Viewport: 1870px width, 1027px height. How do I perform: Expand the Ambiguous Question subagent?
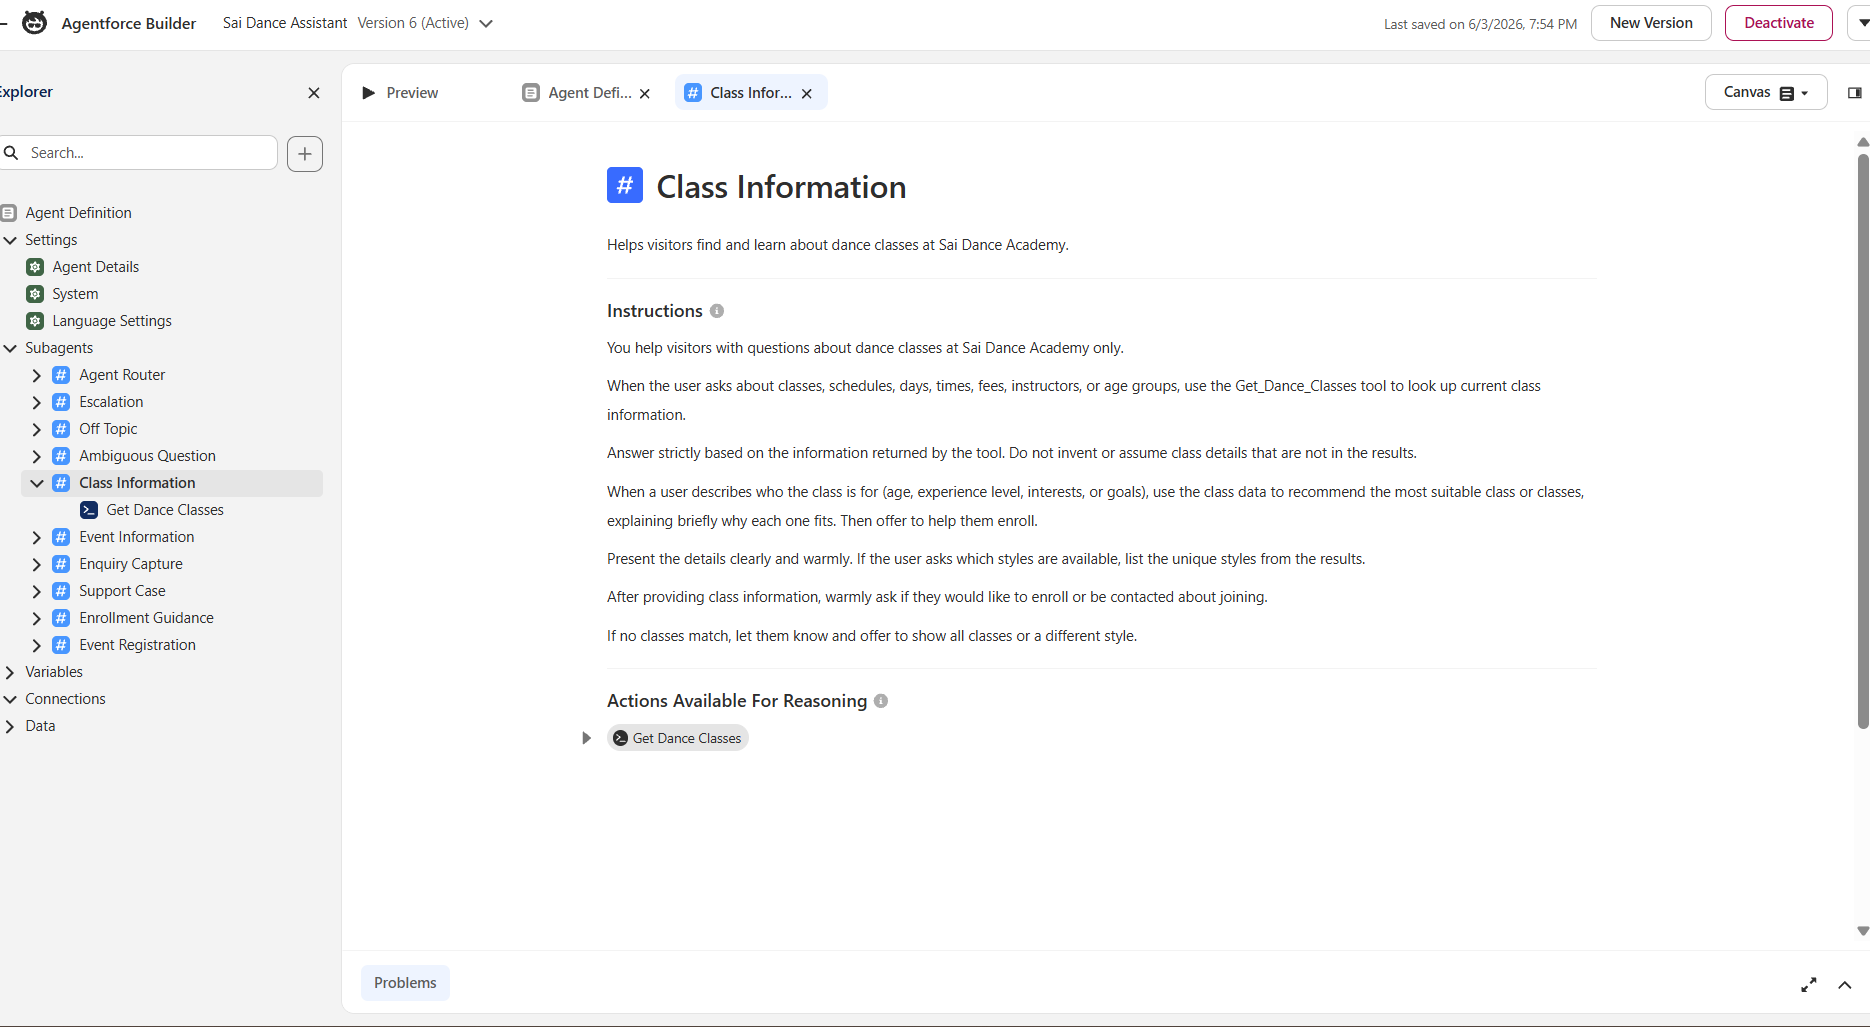pyautogui.click(x=37, y=456)
